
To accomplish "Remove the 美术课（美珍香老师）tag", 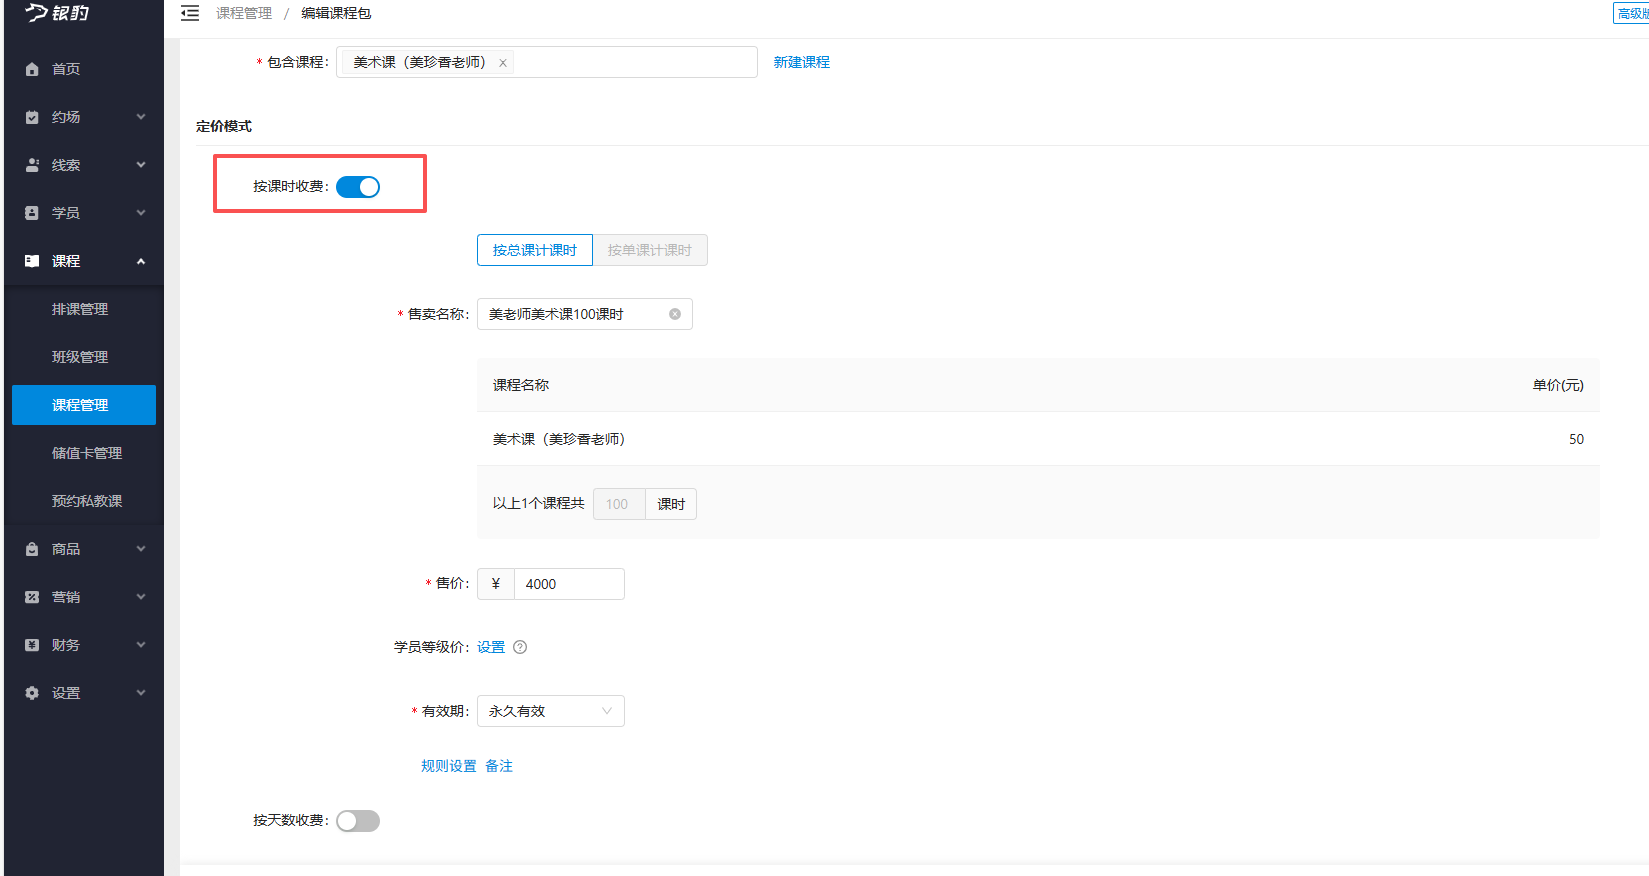I will (x=503, y=63).
